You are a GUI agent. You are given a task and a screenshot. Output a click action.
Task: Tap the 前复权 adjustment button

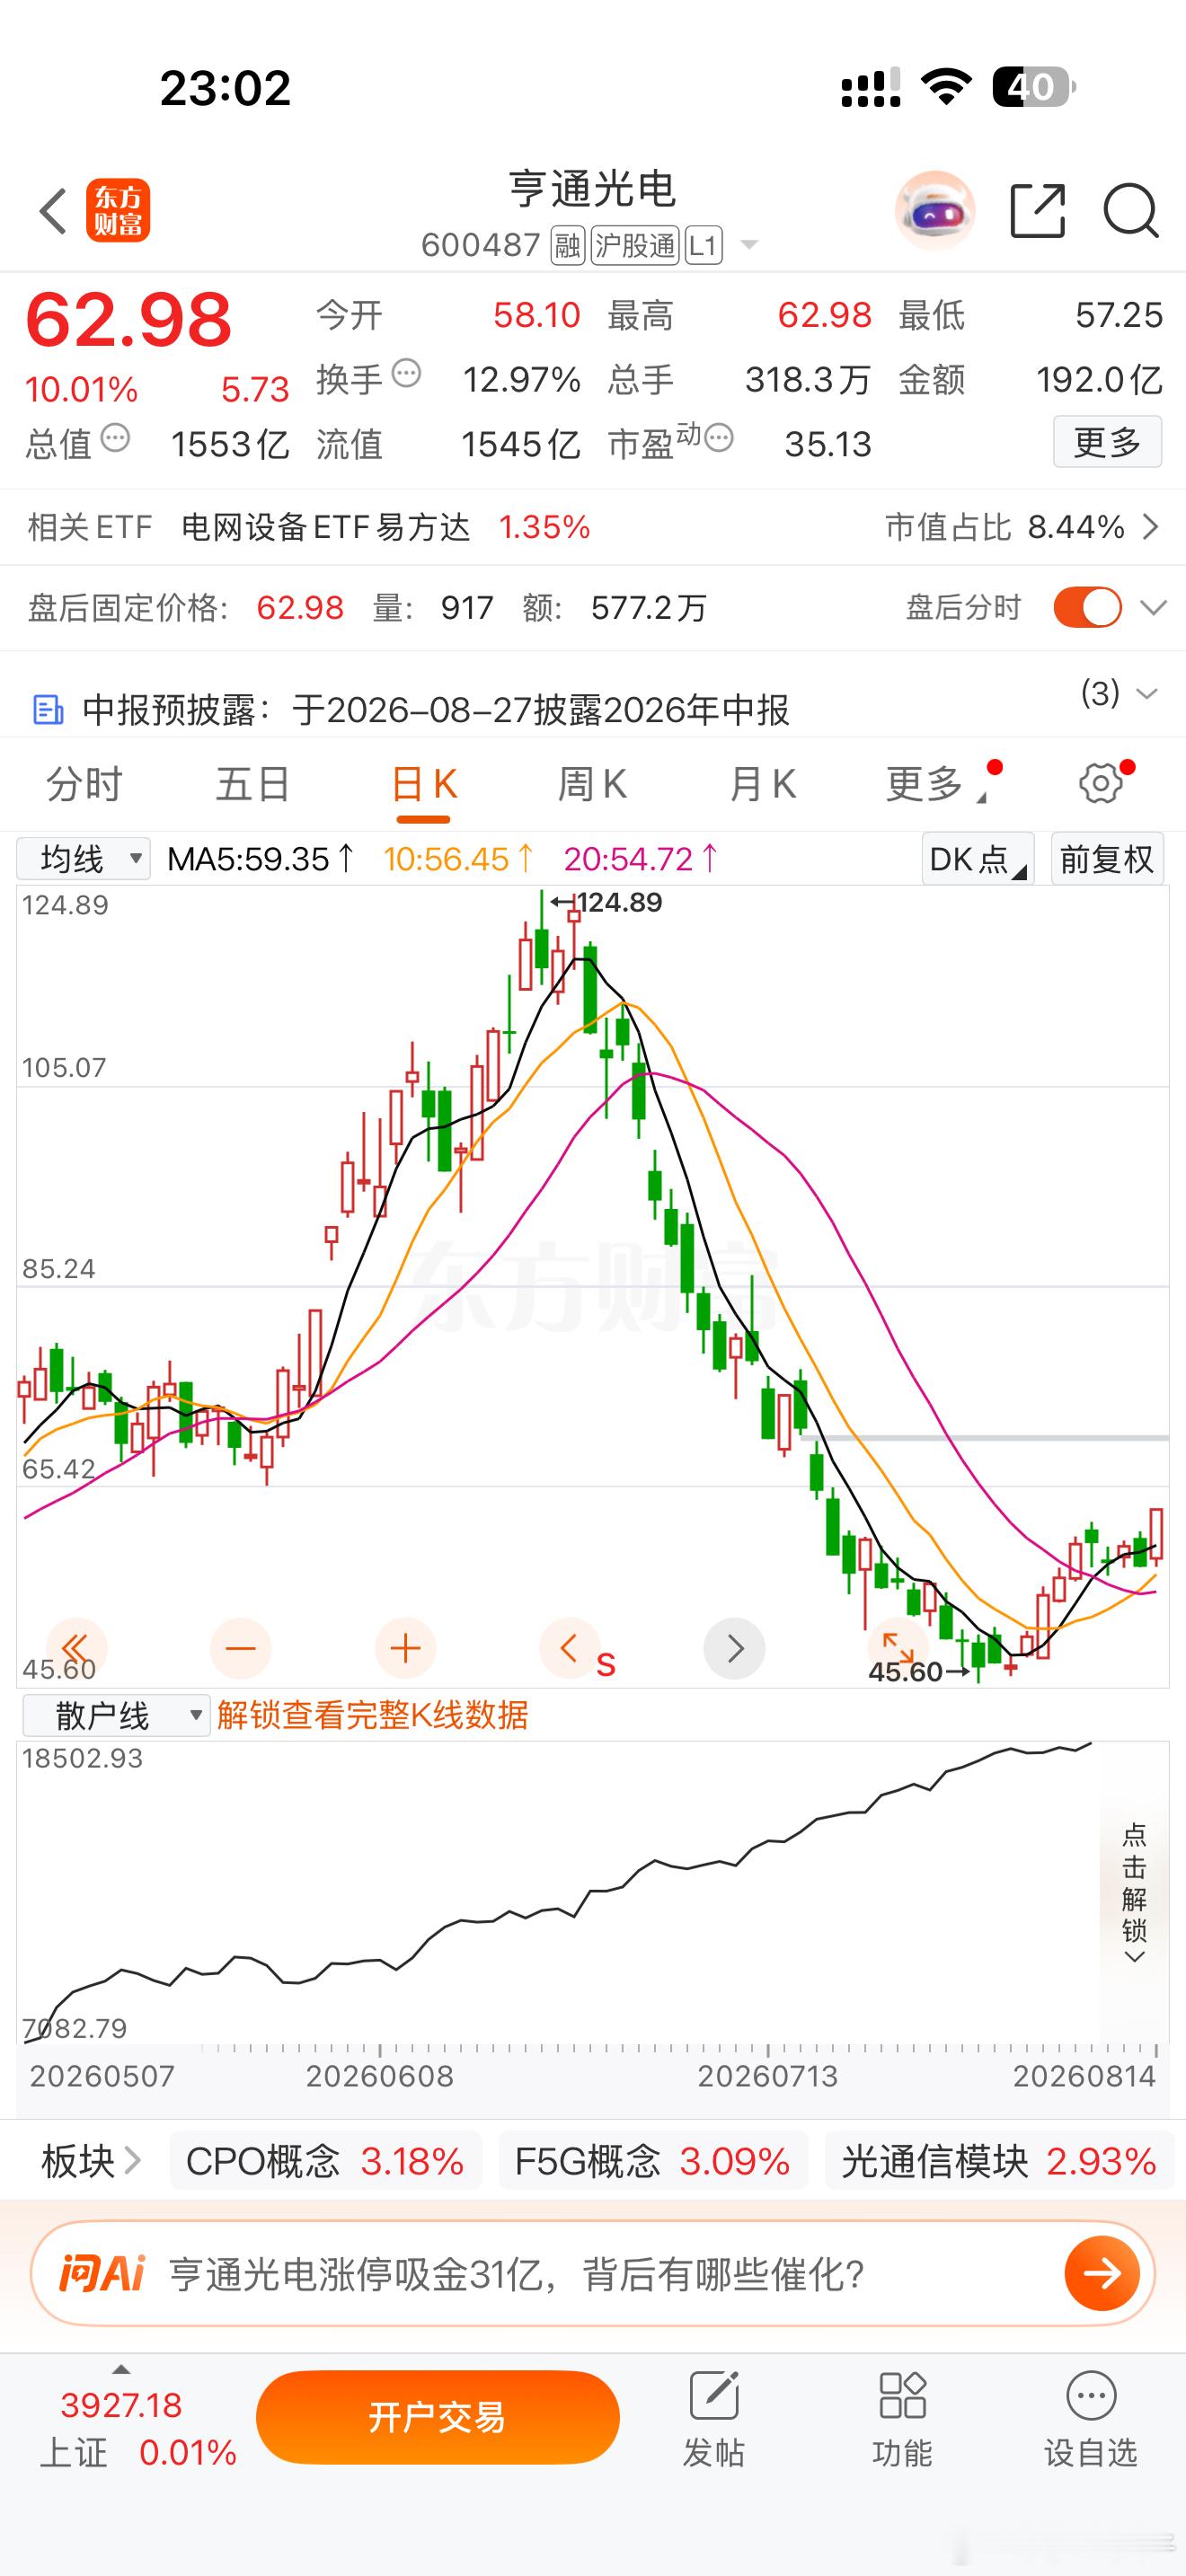[x=1107, y=859]
